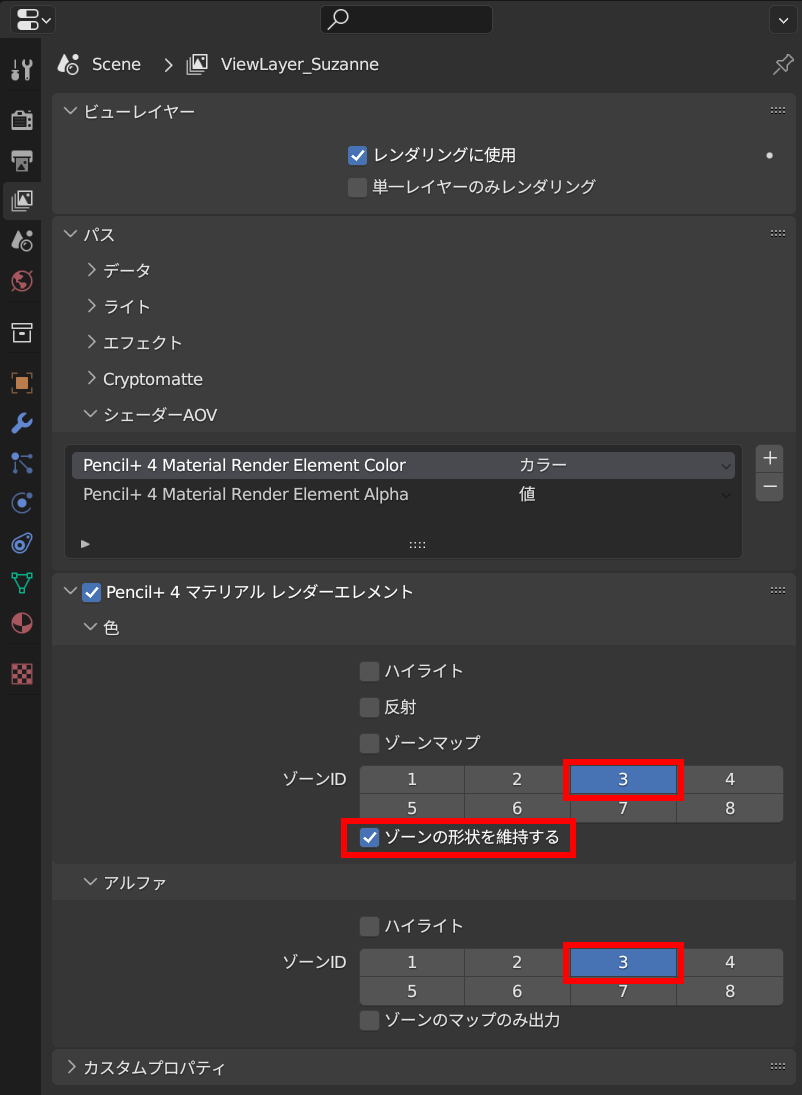This screenshot has width=802, height=1095.
Task: Expand the データ subpanel
Action: tap(91, 270)
